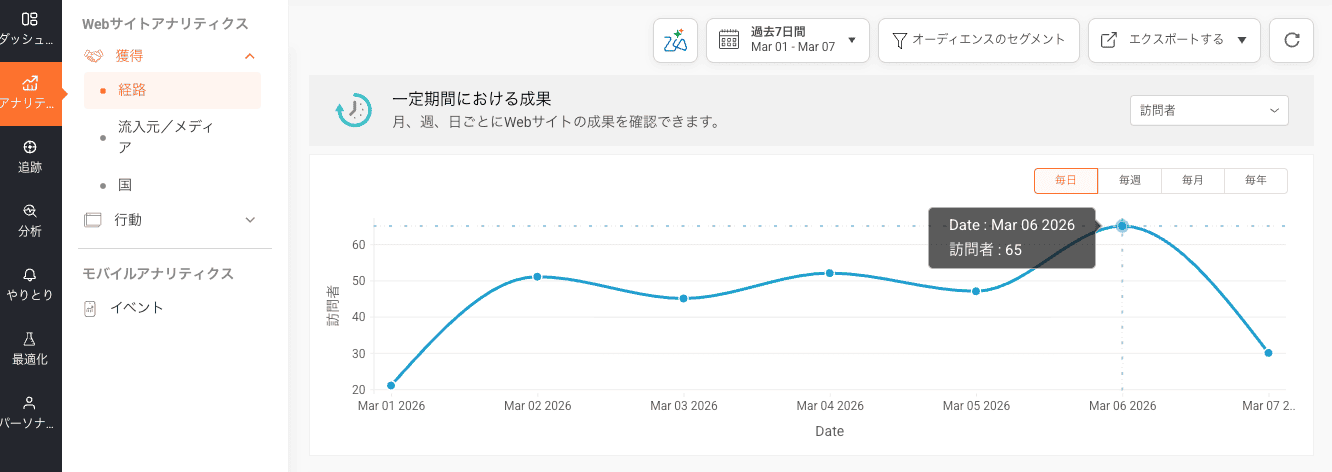Open the 分析 analysis section

[x=30, y=220]
